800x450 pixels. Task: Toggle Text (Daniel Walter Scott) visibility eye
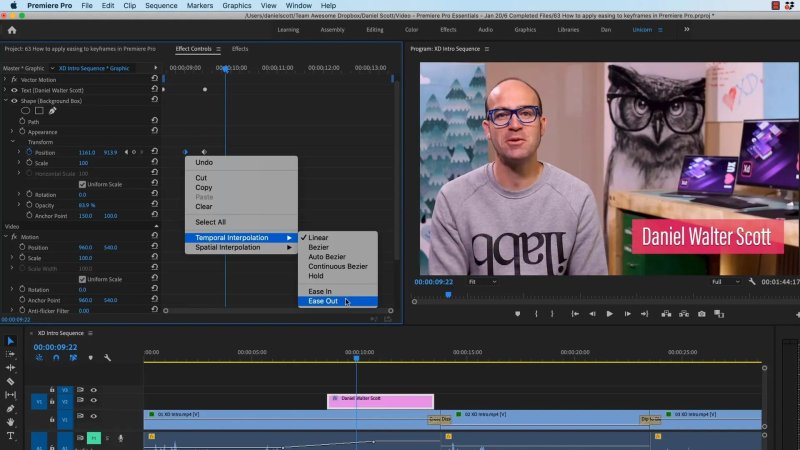point(14,90)
